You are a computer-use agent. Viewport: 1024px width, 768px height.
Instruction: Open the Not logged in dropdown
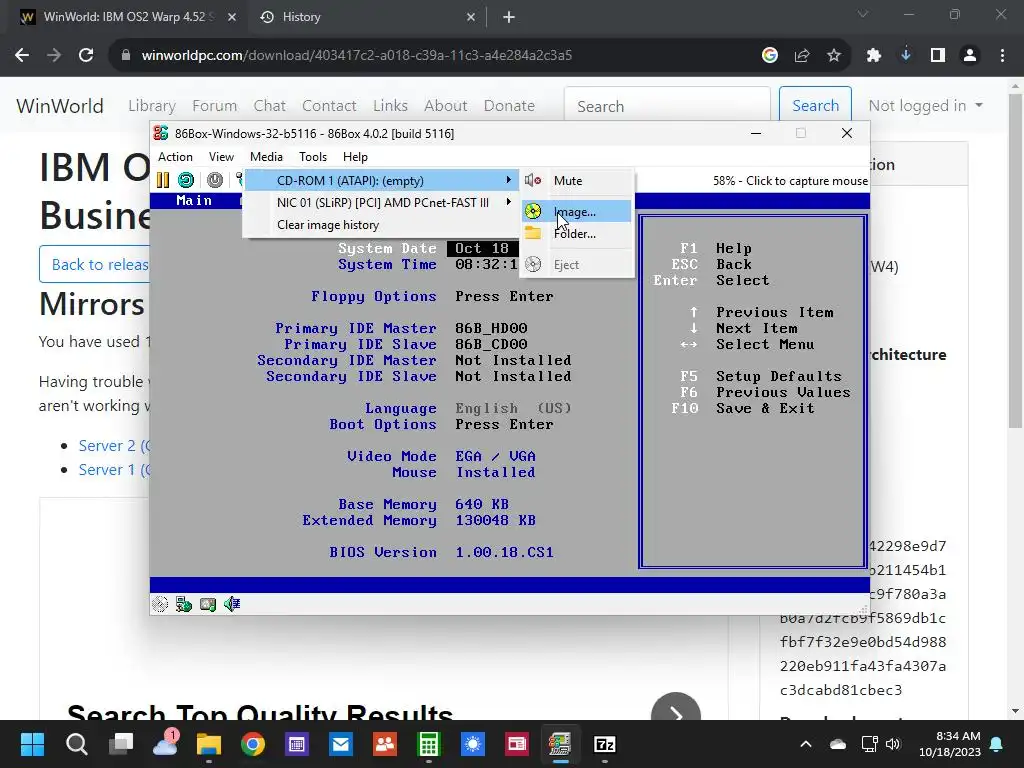click(925, 106)
